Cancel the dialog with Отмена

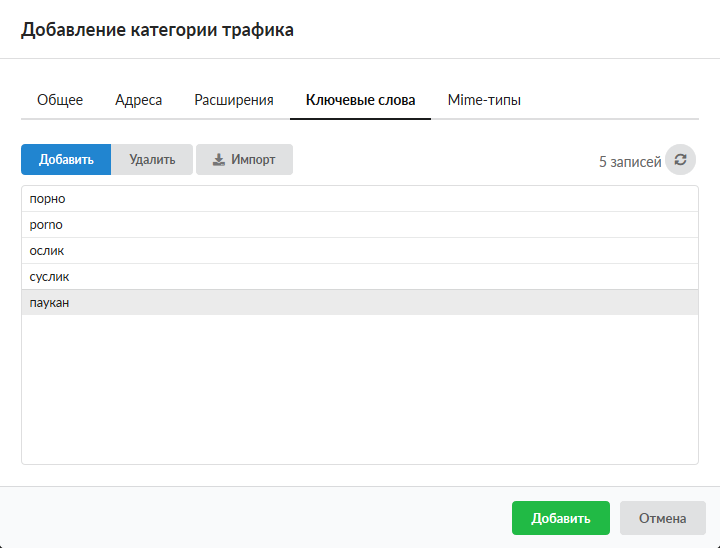point(663,518)
